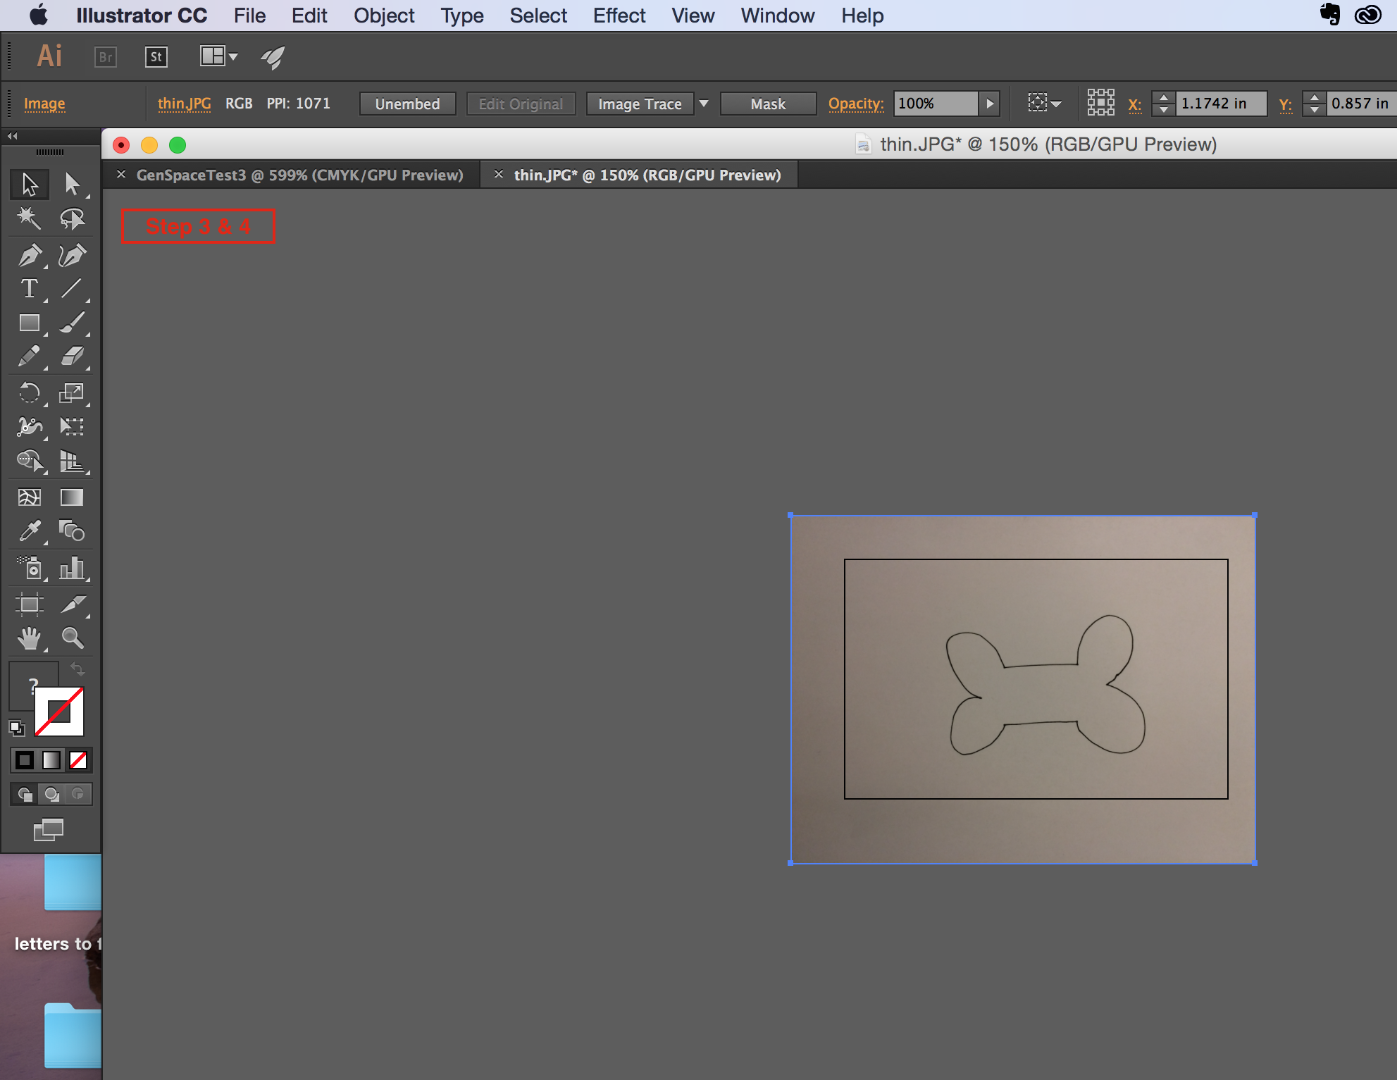
Task: Set stroke to None
Action: coord(79,760)
